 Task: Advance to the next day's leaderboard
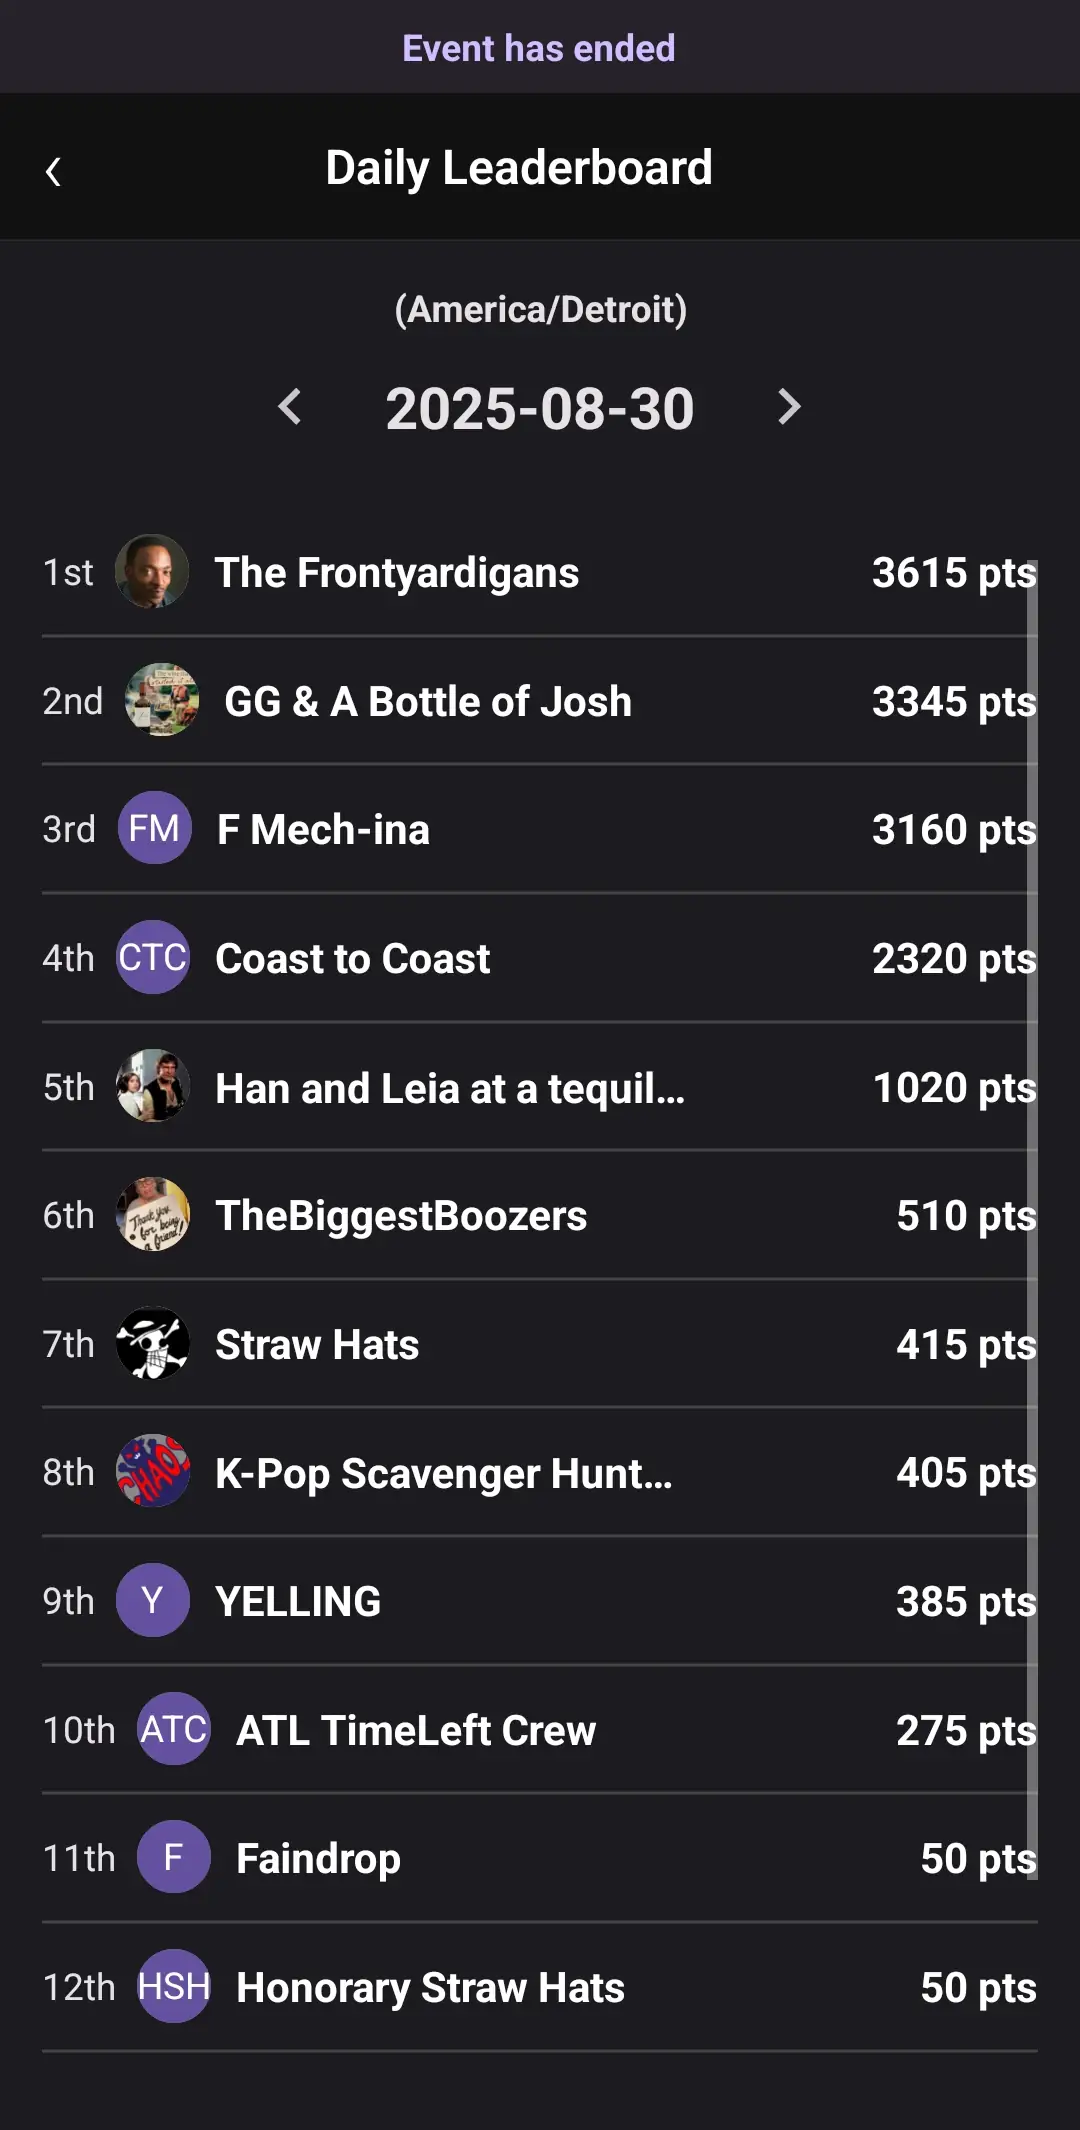point(789,407)
